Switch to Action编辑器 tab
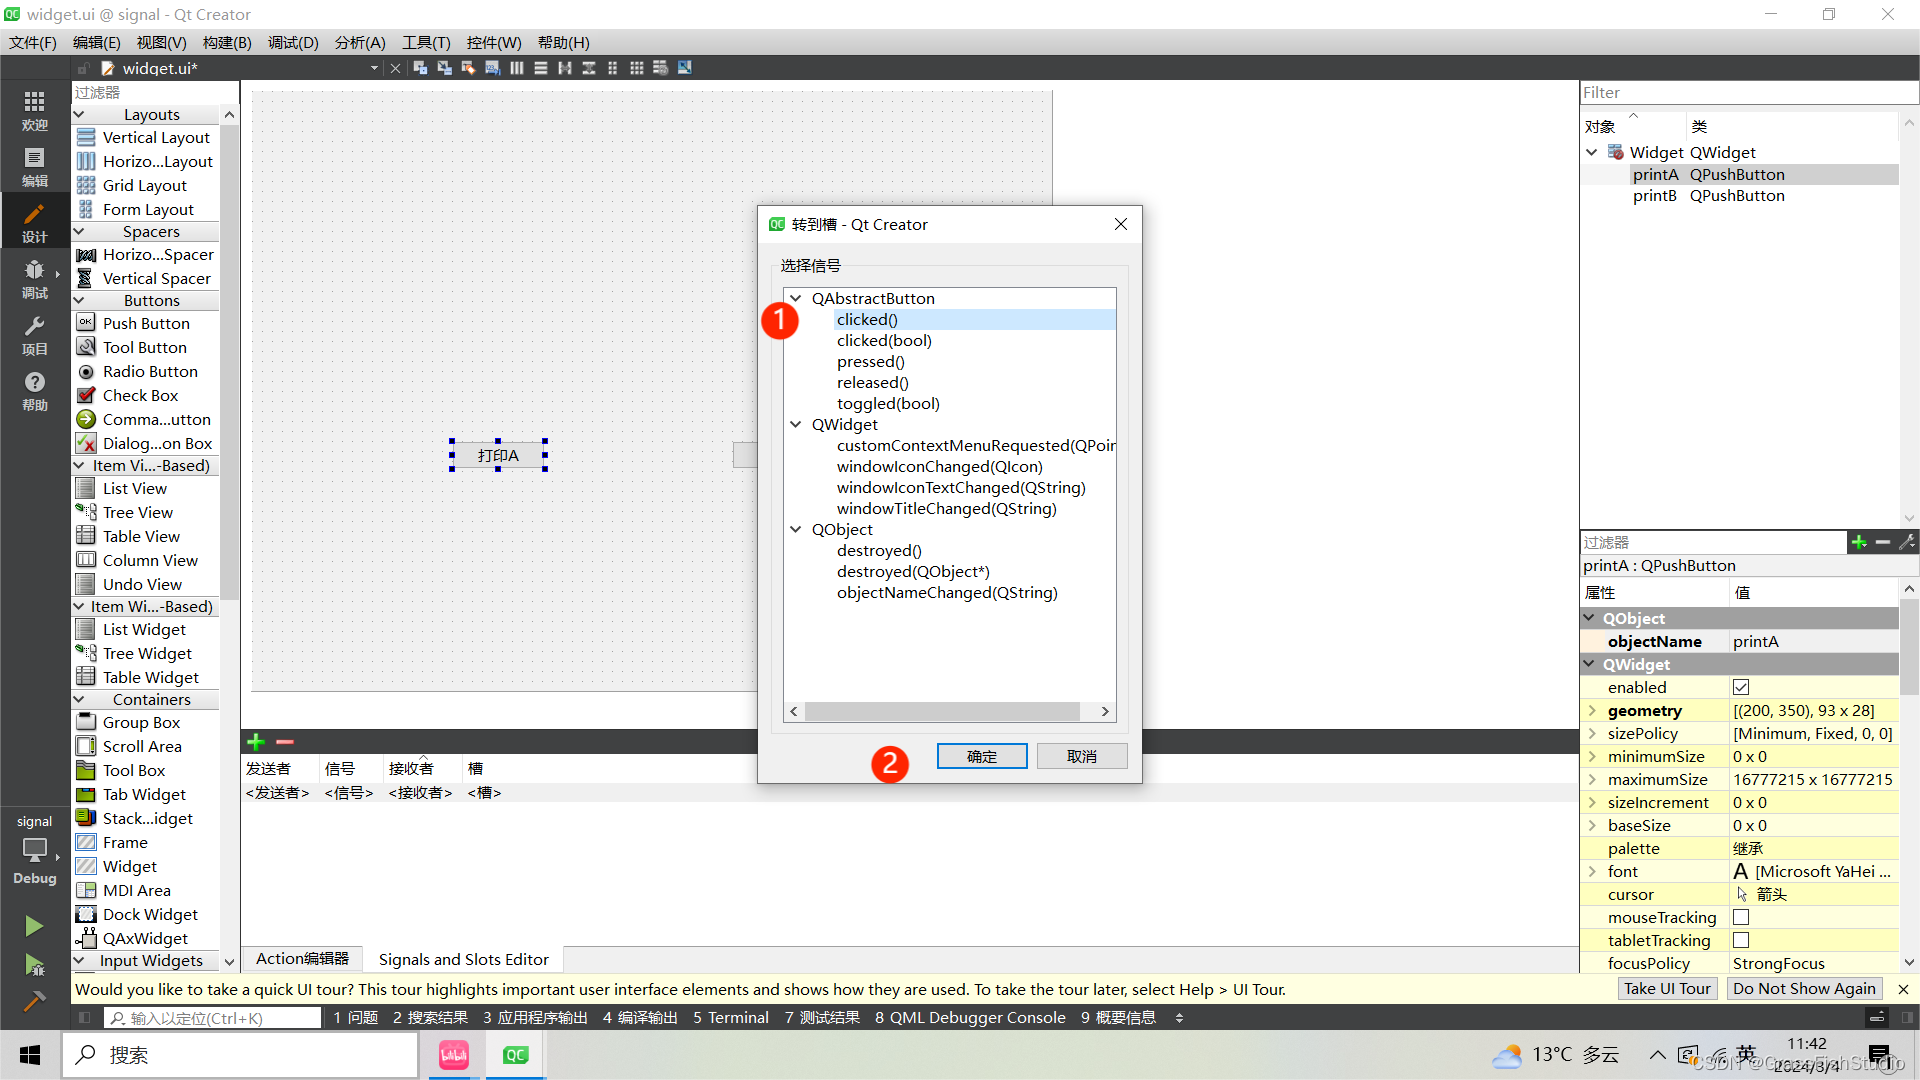Viewport: 1920px width, 1080px height. point(302,959)
